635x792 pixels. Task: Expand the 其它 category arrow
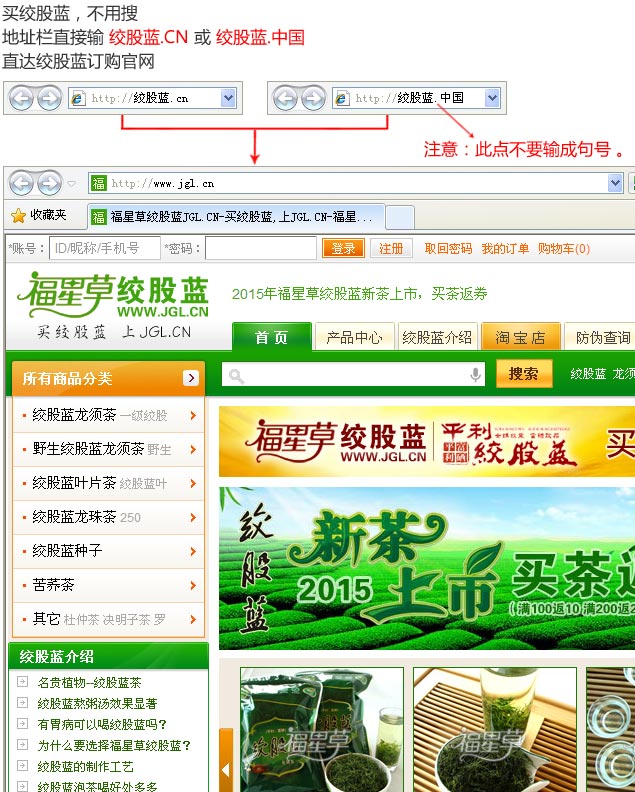pyautogui.click(x=193, y=619)
